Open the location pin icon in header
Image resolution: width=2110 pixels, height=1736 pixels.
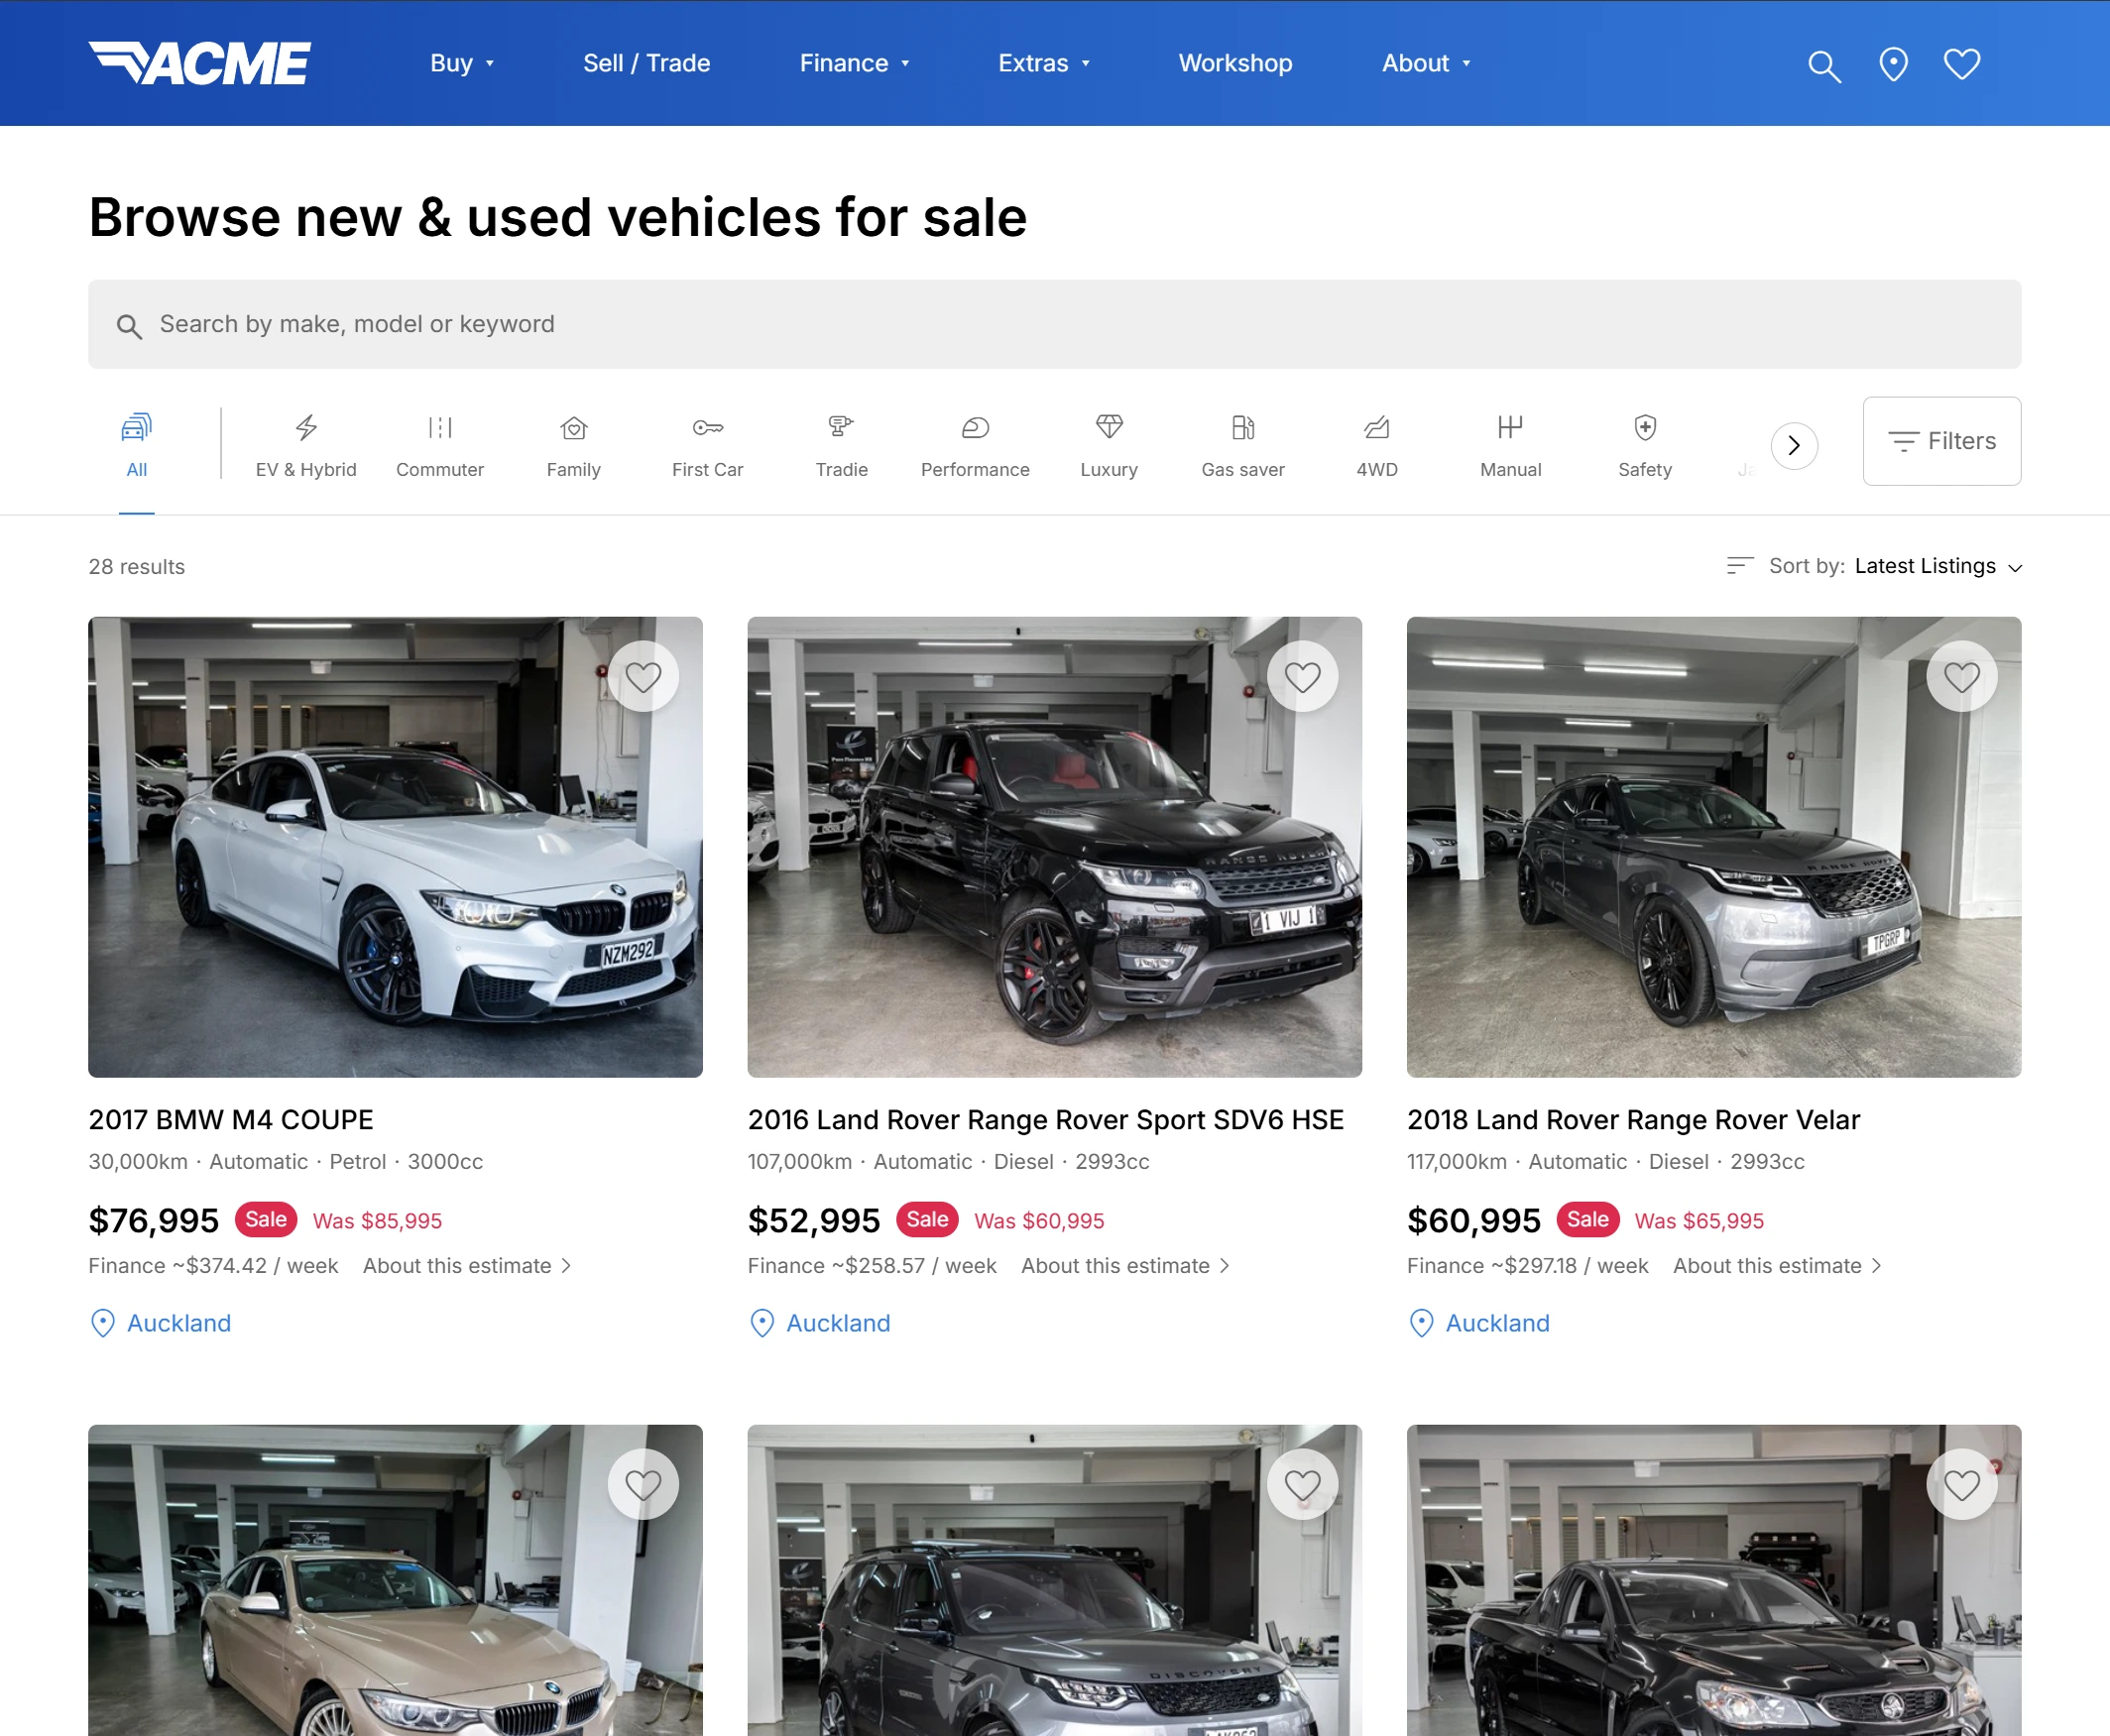[x=1892, y=63]
